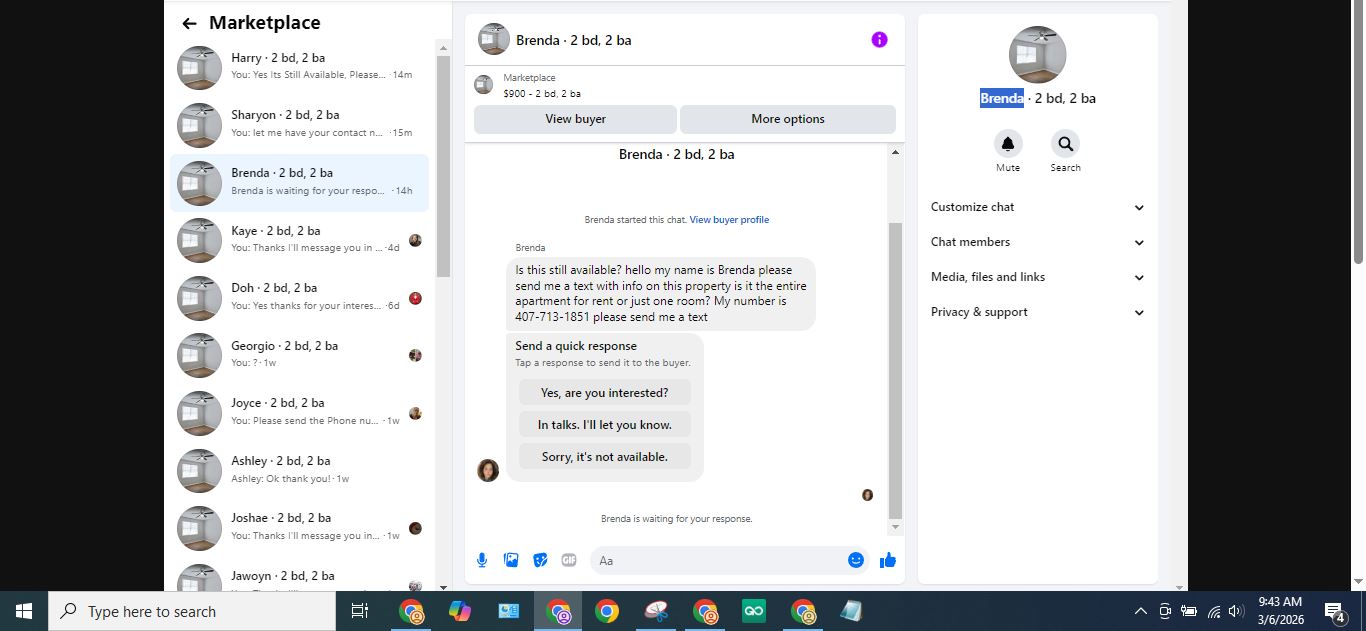Image resolution: width=1366 pixels, height=631 pixels.
Task: Open clock showing 9:43 AM
Action: click(1280, 611)
